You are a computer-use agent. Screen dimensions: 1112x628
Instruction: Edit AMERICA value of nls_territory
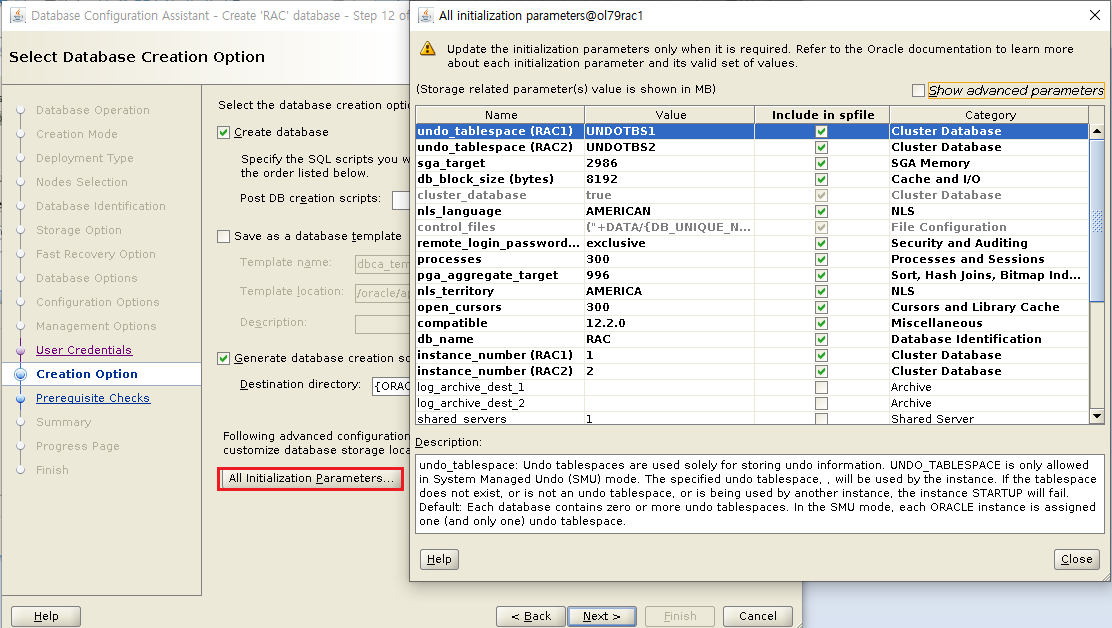[x=669, y=291]
